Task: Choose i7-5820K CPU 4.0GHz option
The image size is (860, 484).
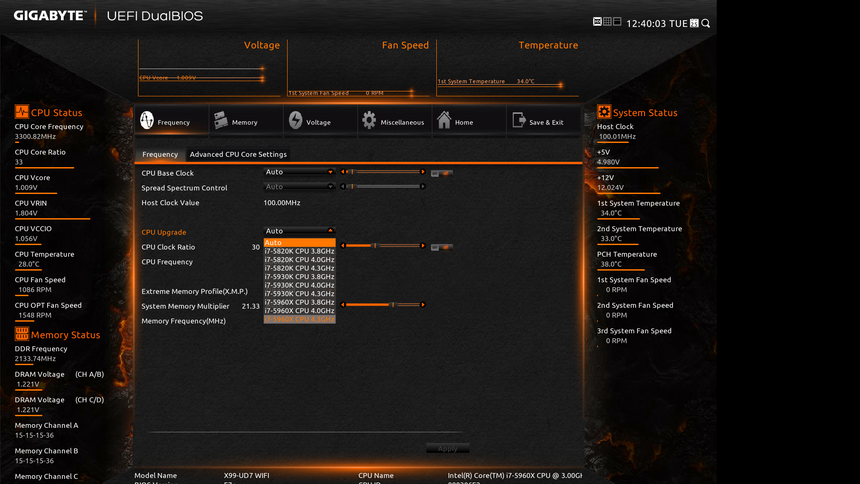Action: 299,260
